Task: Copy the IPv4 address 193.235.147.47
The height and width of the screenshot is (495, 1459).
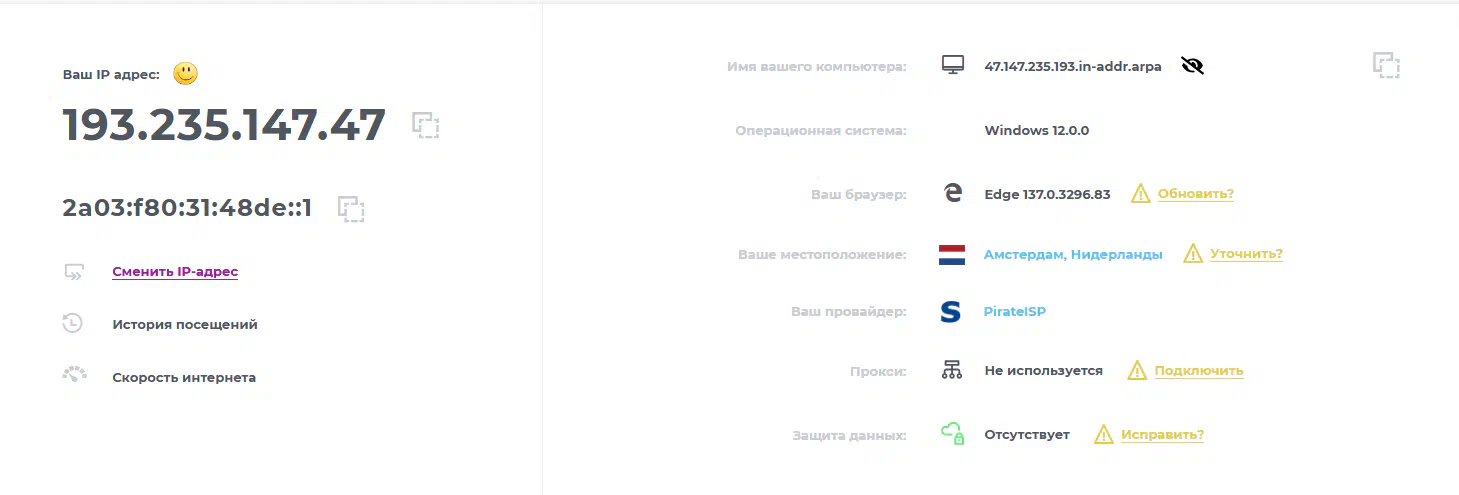Action: pos(426,125)
